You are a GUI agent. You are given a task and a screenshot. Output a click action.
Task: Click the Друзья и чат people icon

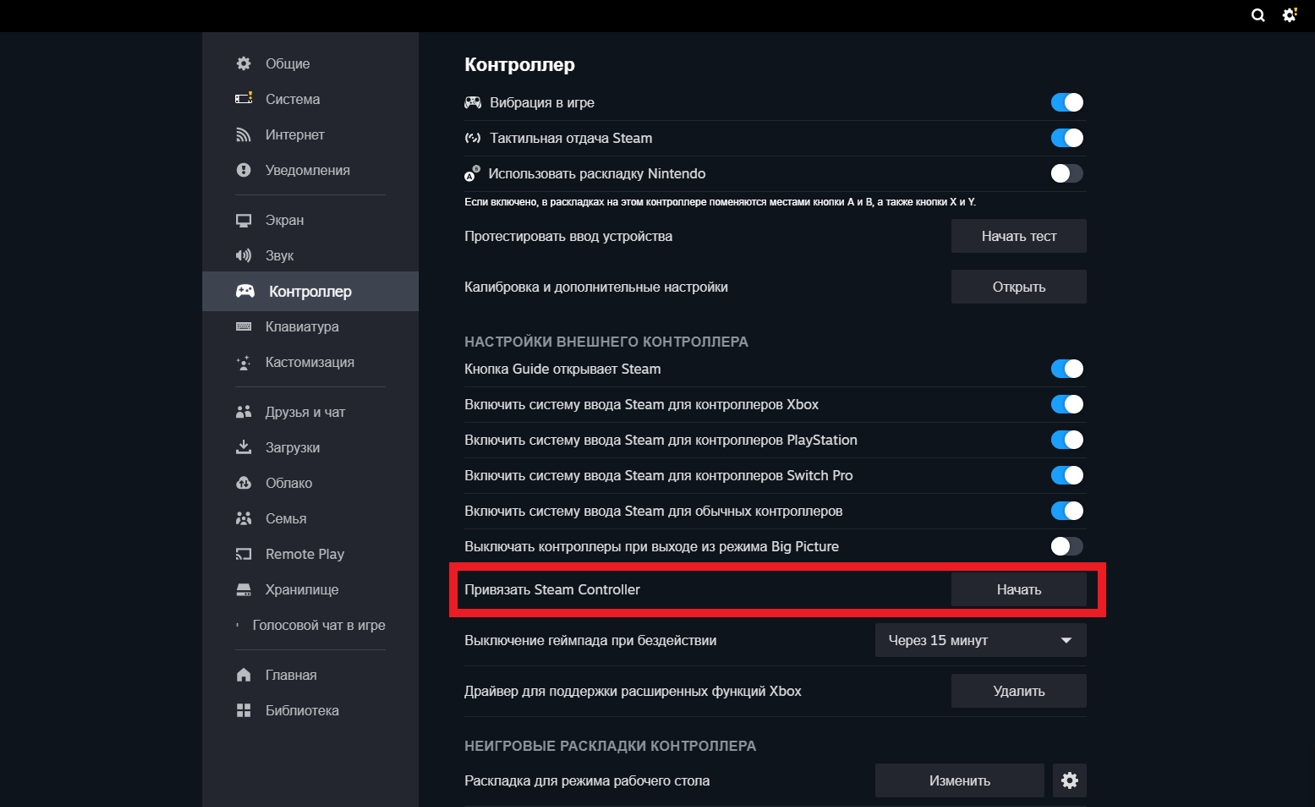click(244, 412)
